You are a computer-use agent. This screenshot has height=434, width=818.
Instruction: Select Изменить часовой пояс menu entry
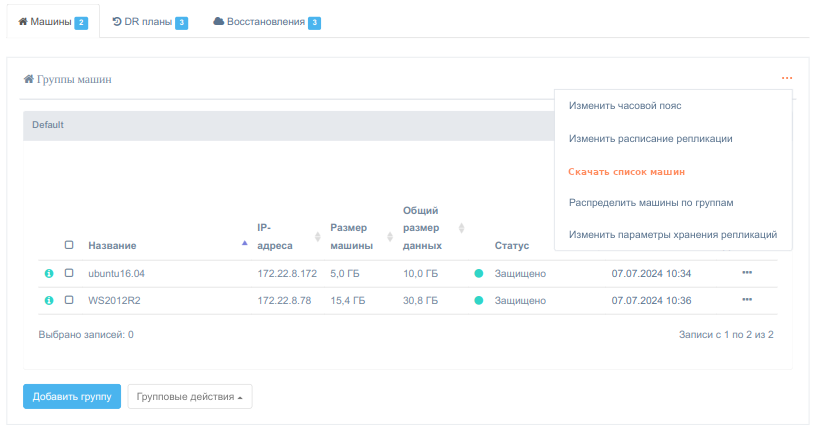pyautogui.click(x=625, y=106)
